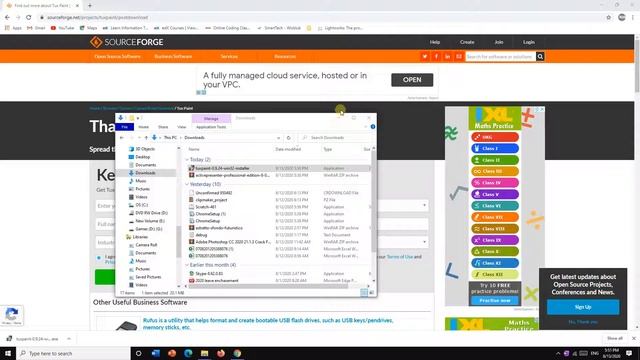Open Cortana from taskbar
The image size is (640, 360).
coord(138,353)
